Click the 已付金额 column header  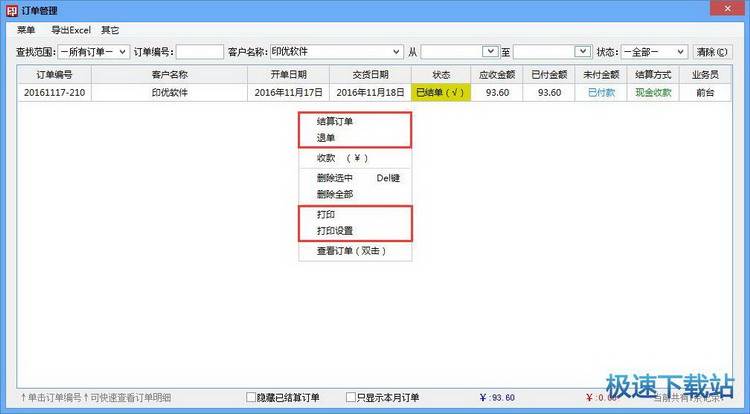[x=549, y=75]
